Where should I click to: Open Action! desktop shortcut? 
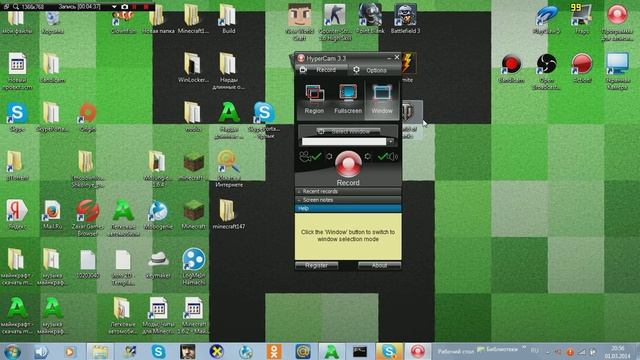pyautogui.click(x=582, y=69)
